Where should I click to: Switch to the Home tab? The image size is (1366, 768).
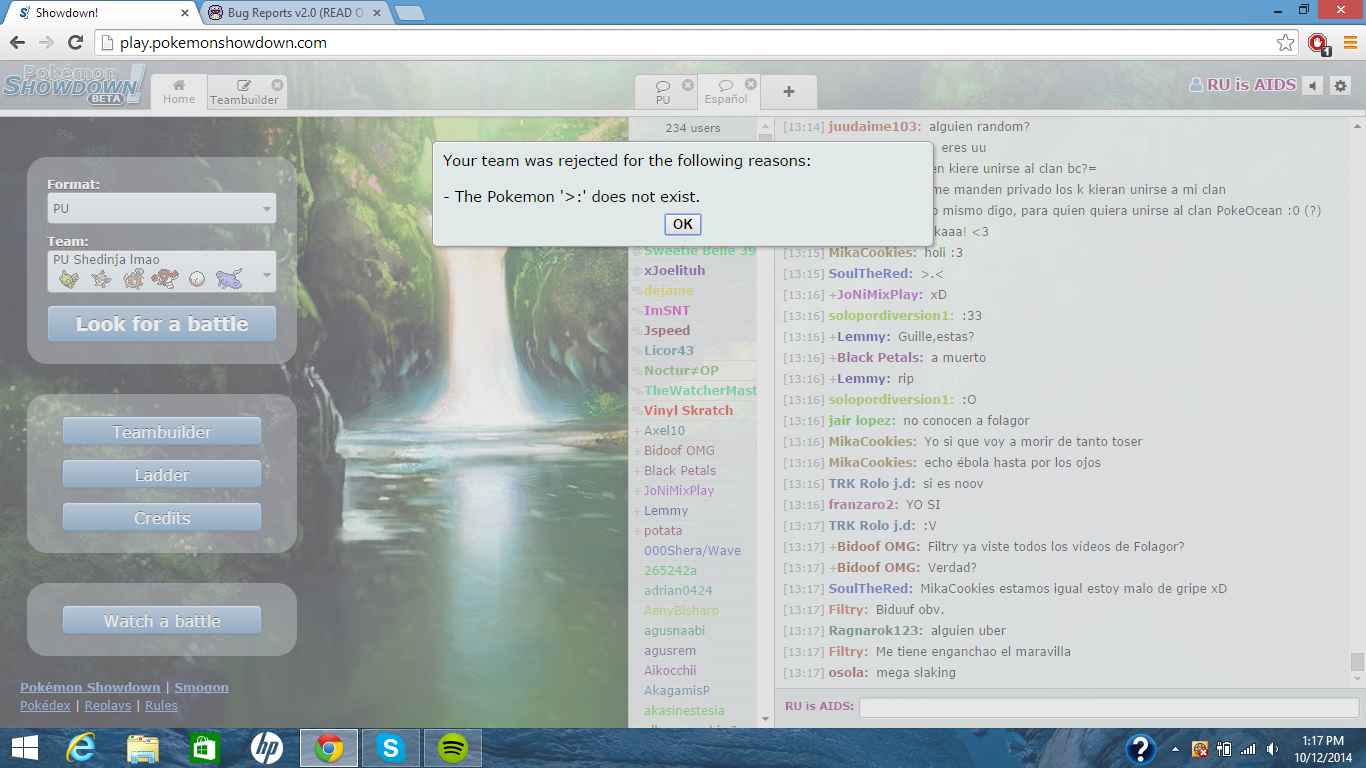click(179, 92)
